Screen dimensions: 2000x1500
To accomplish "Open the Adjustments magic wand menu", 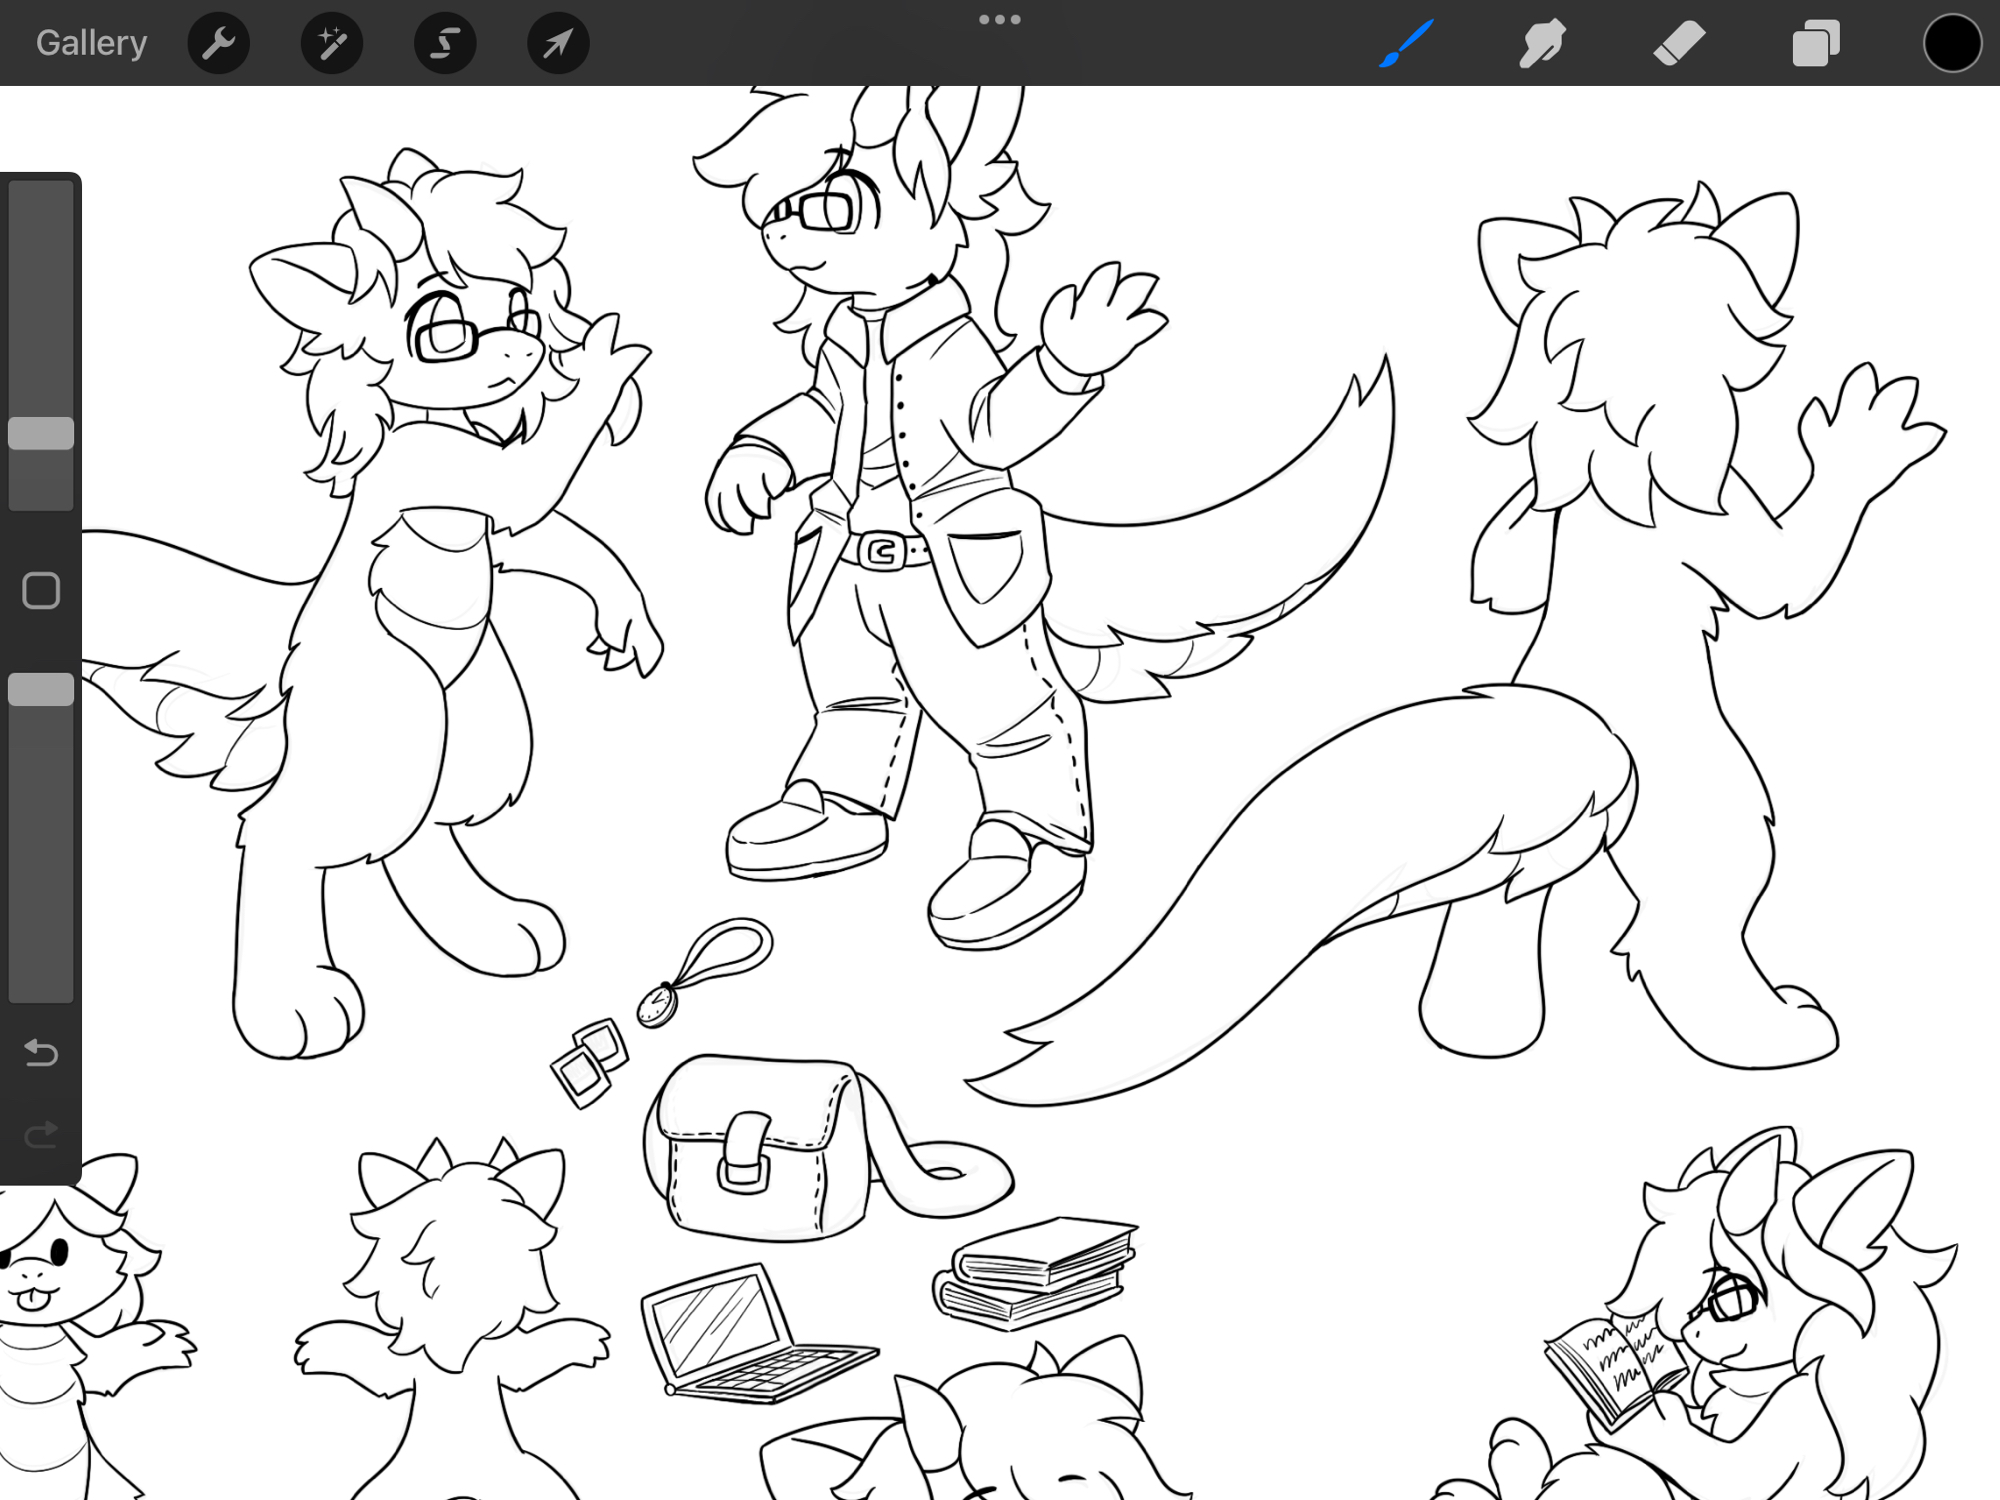I will click(331, 43).
